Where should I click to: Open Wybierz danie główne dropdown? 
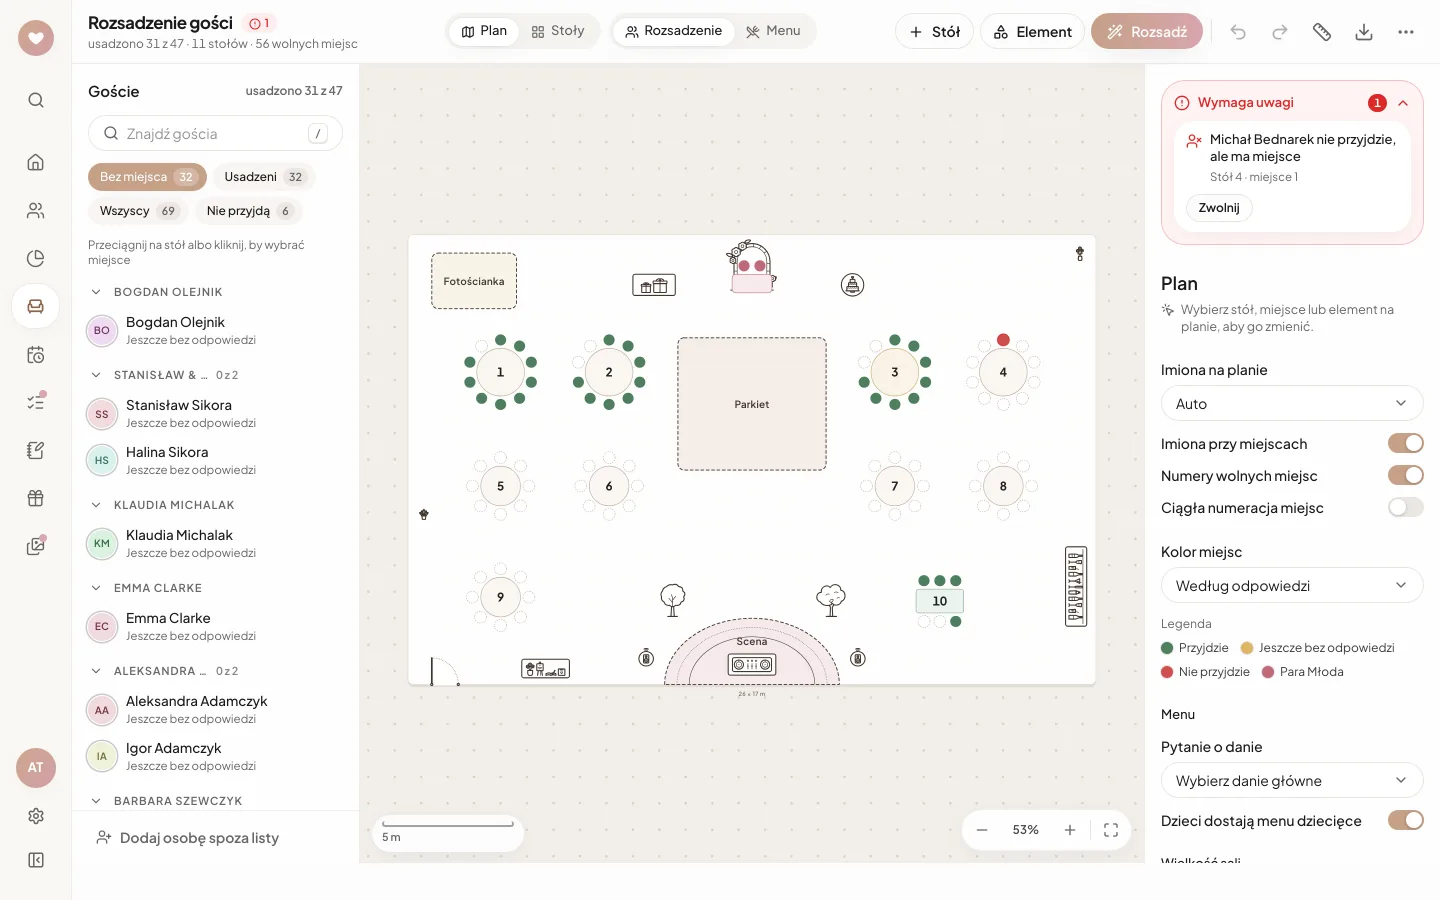[x=1292, y=780]
